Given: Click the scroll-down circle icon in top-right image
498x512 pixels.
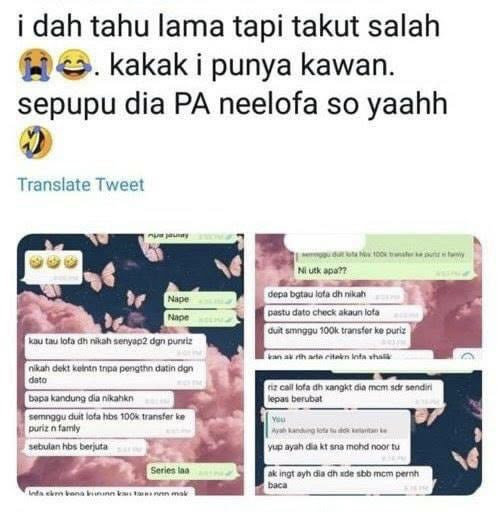Looking at the screenshot, I should 467,356.
